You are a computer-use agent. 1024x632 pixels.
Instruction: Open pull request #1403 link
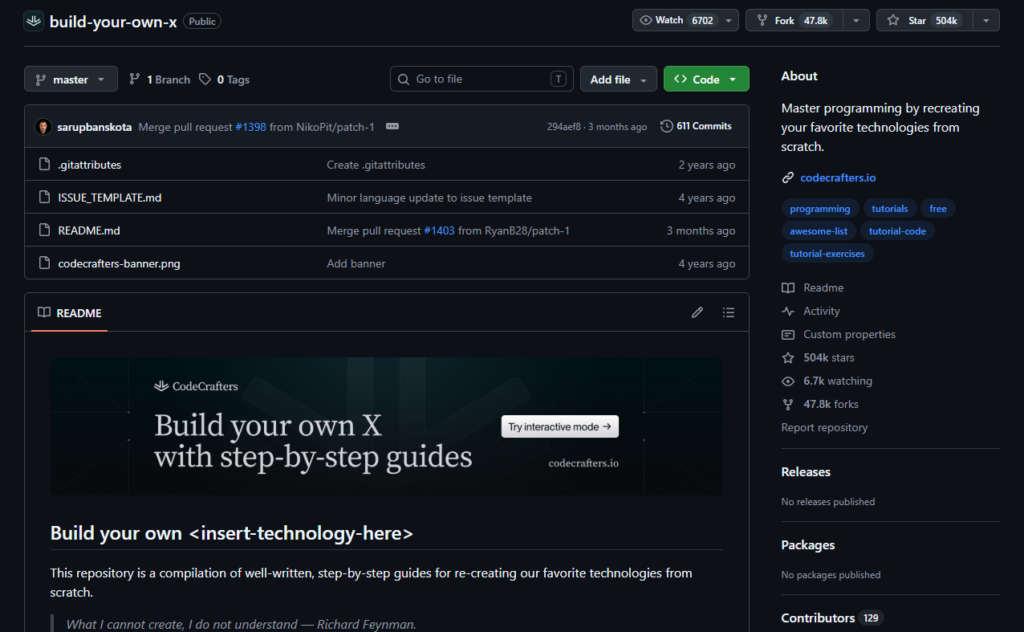click(x=439, y=230)
